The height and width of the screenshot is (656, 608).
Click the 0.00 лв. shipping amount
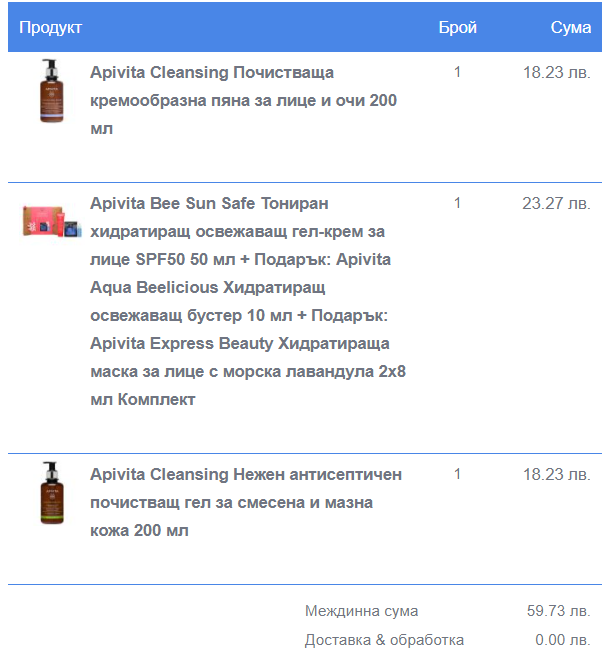click(562, 640)
